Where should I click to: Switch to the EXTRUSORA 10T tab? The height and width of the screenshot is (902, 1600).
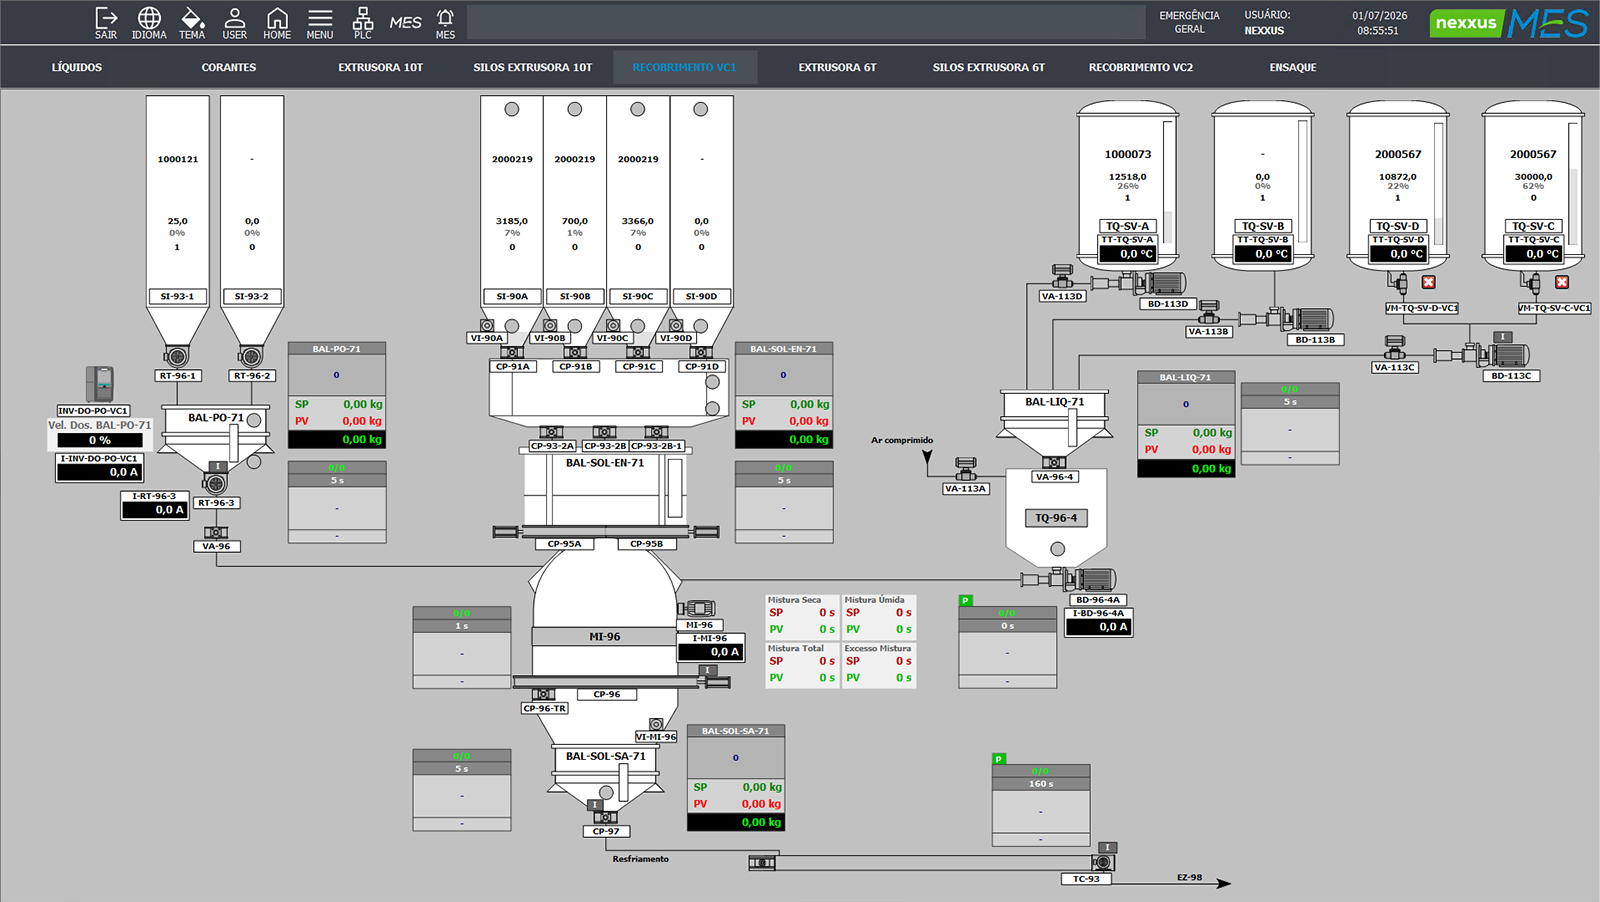click(x=380, y=67)
